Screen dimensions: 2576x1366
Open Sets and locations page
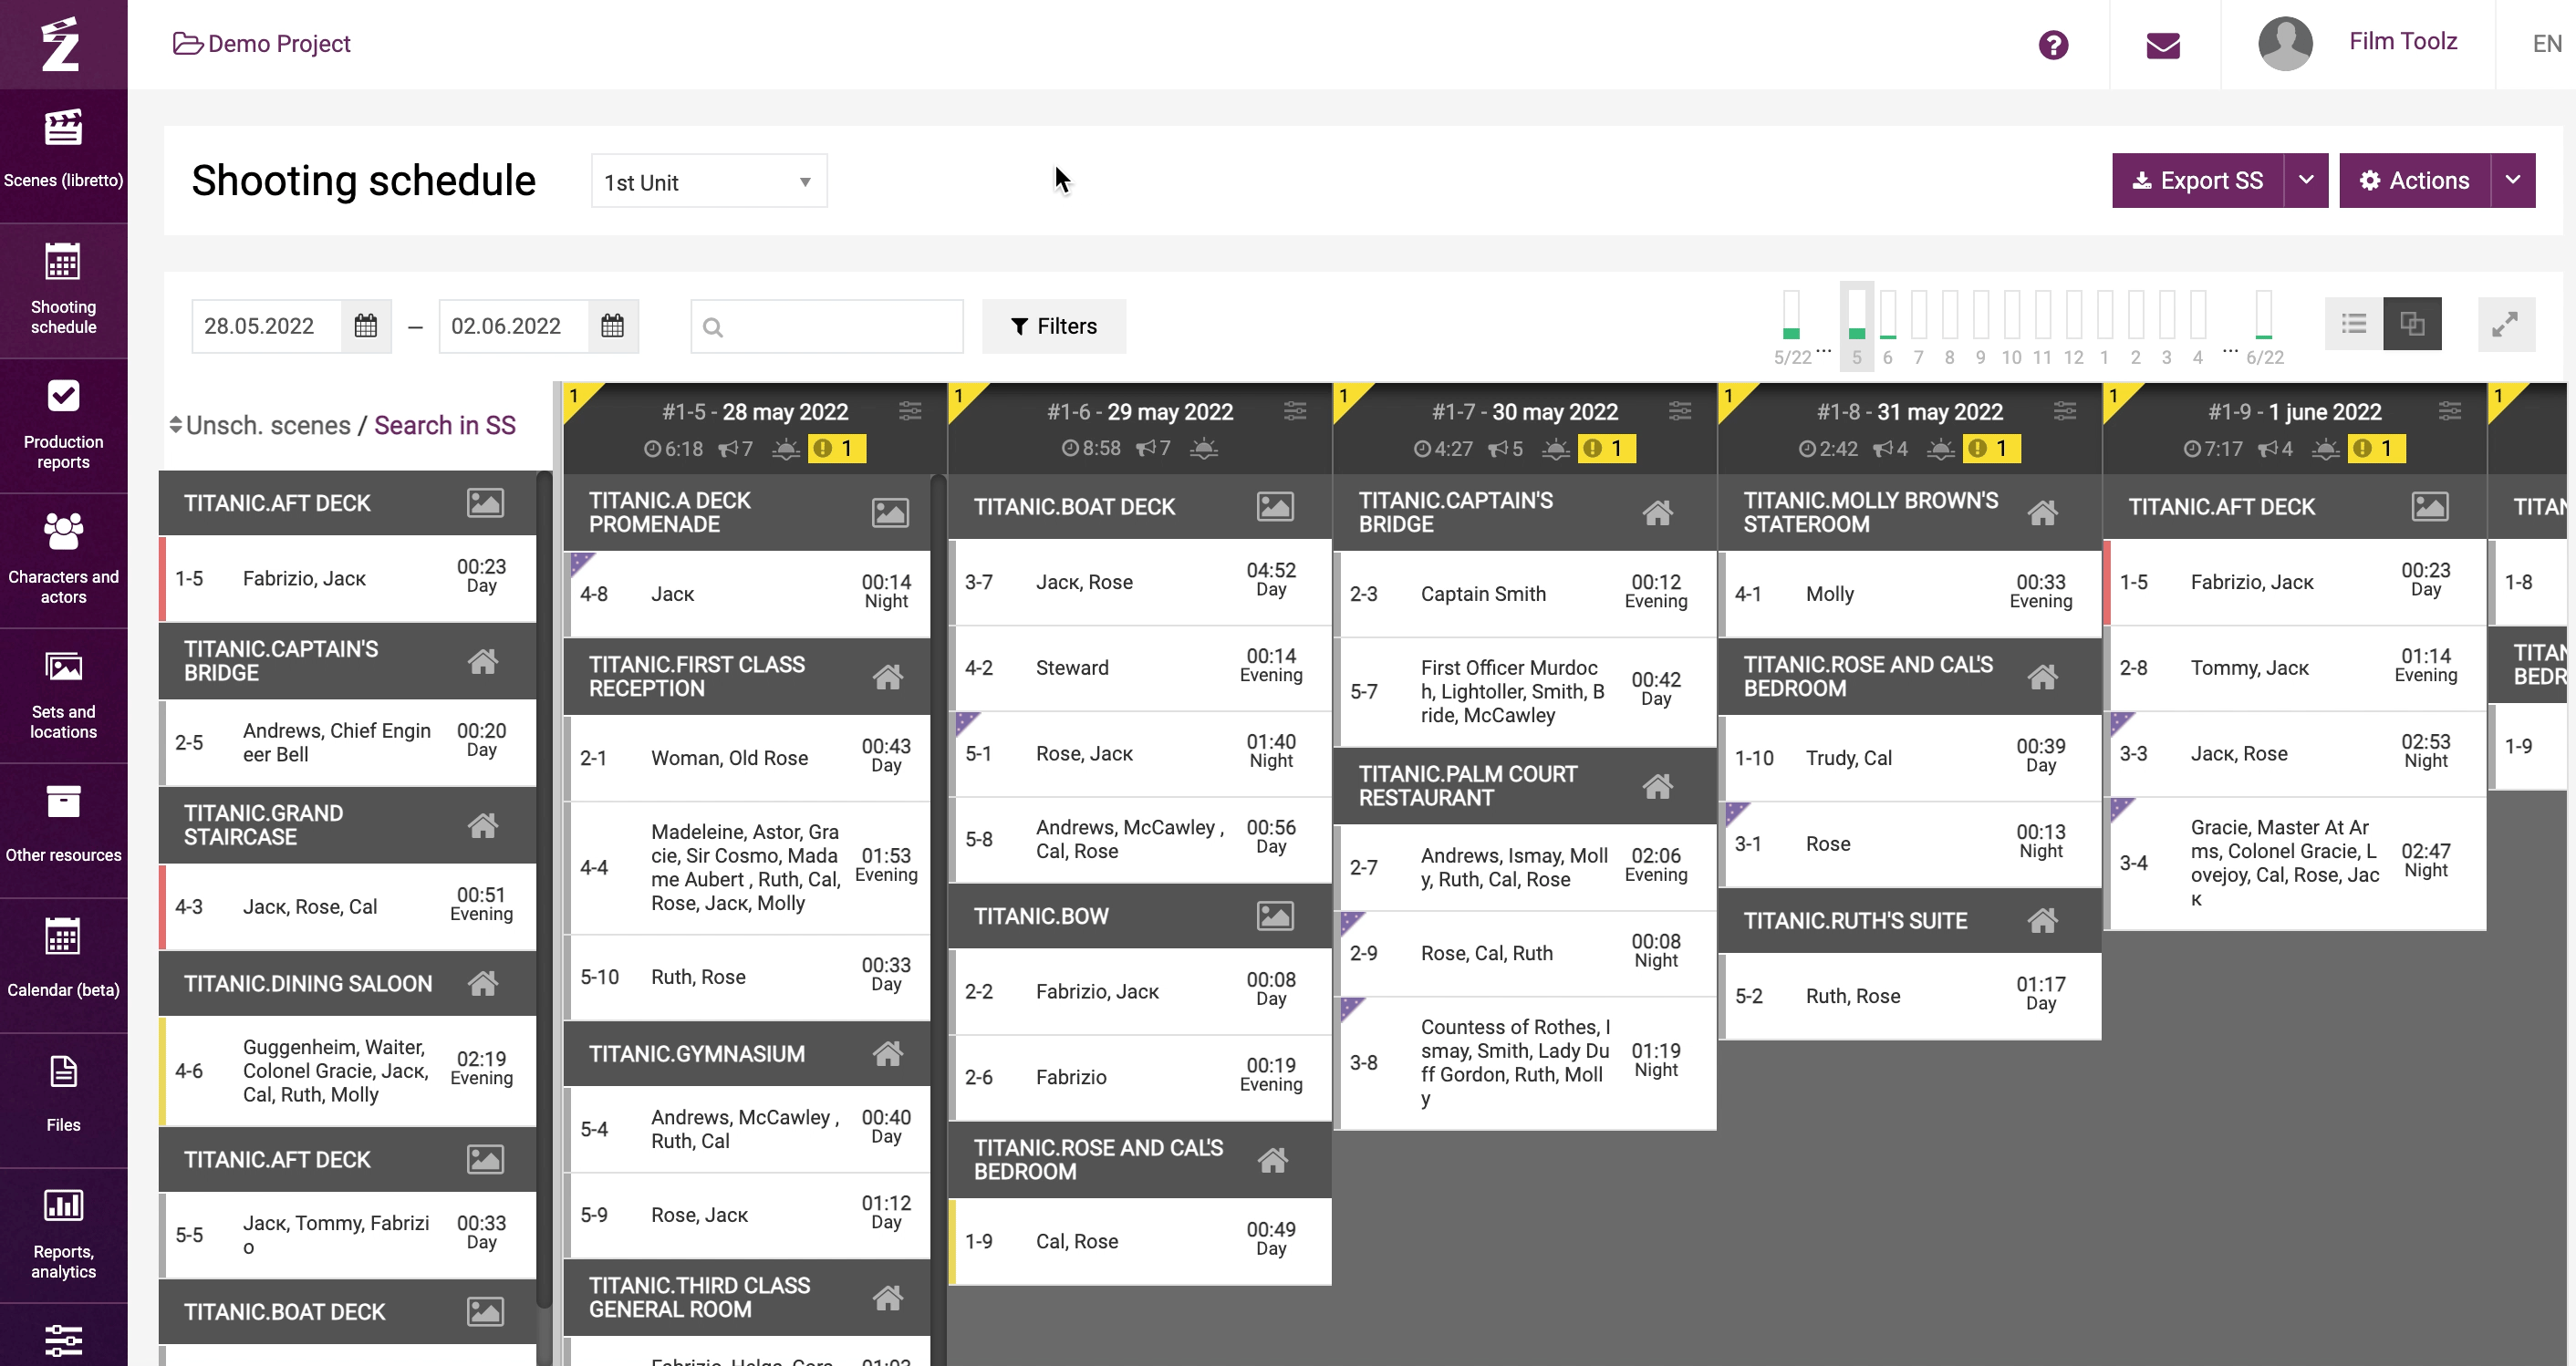click(63, 695)
